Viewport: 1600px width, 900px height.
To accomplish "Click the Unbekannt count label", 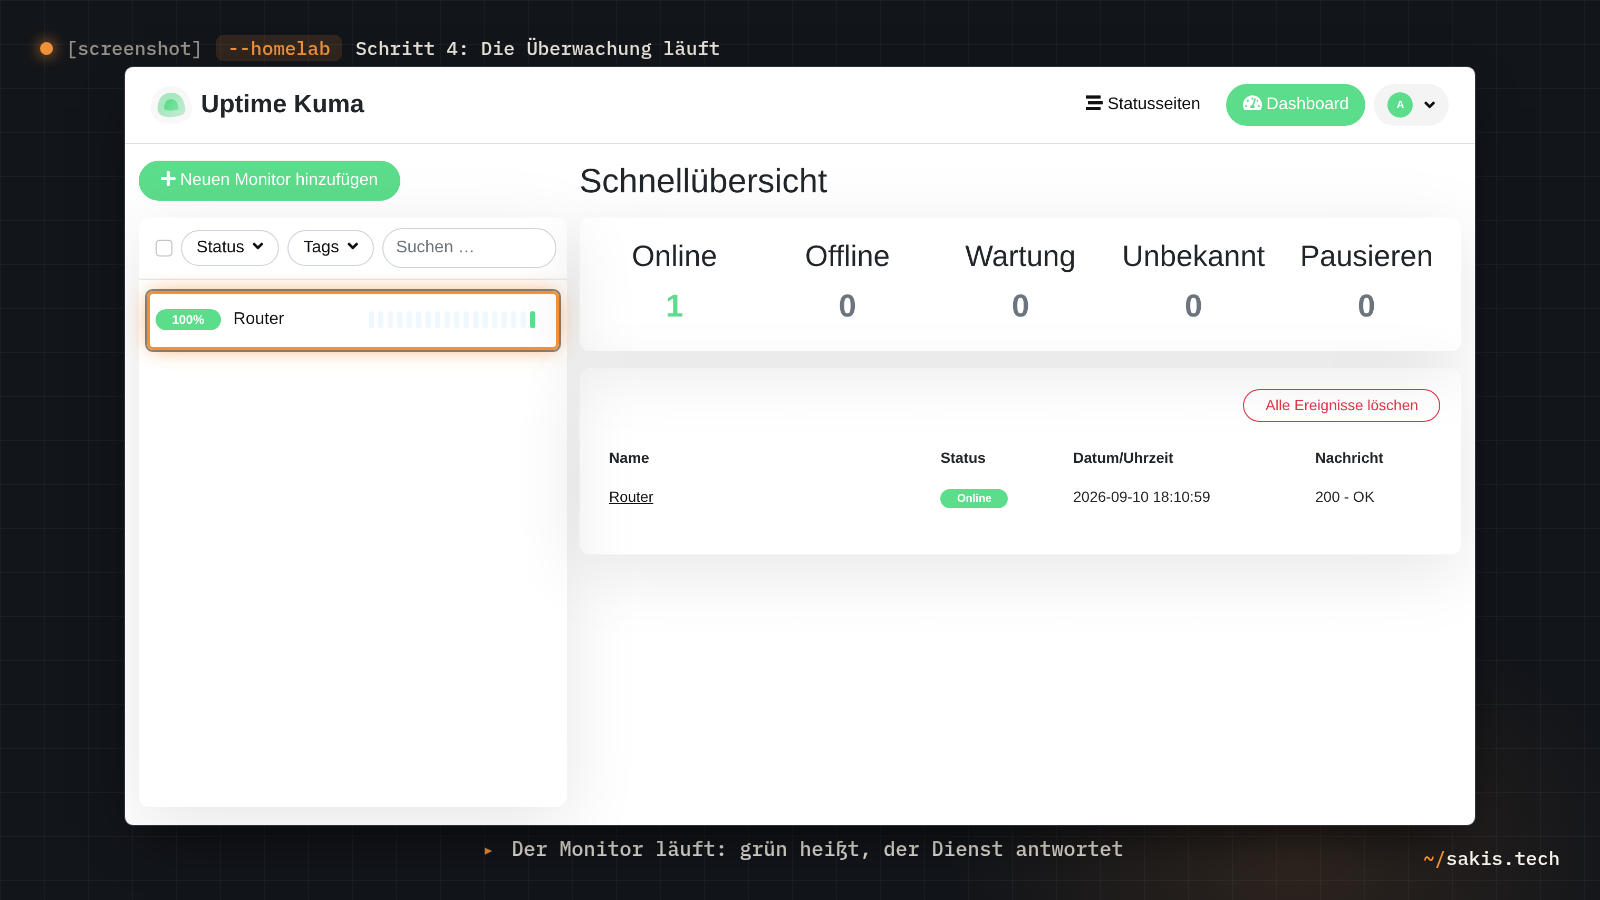I will (x=1193, y=256).
